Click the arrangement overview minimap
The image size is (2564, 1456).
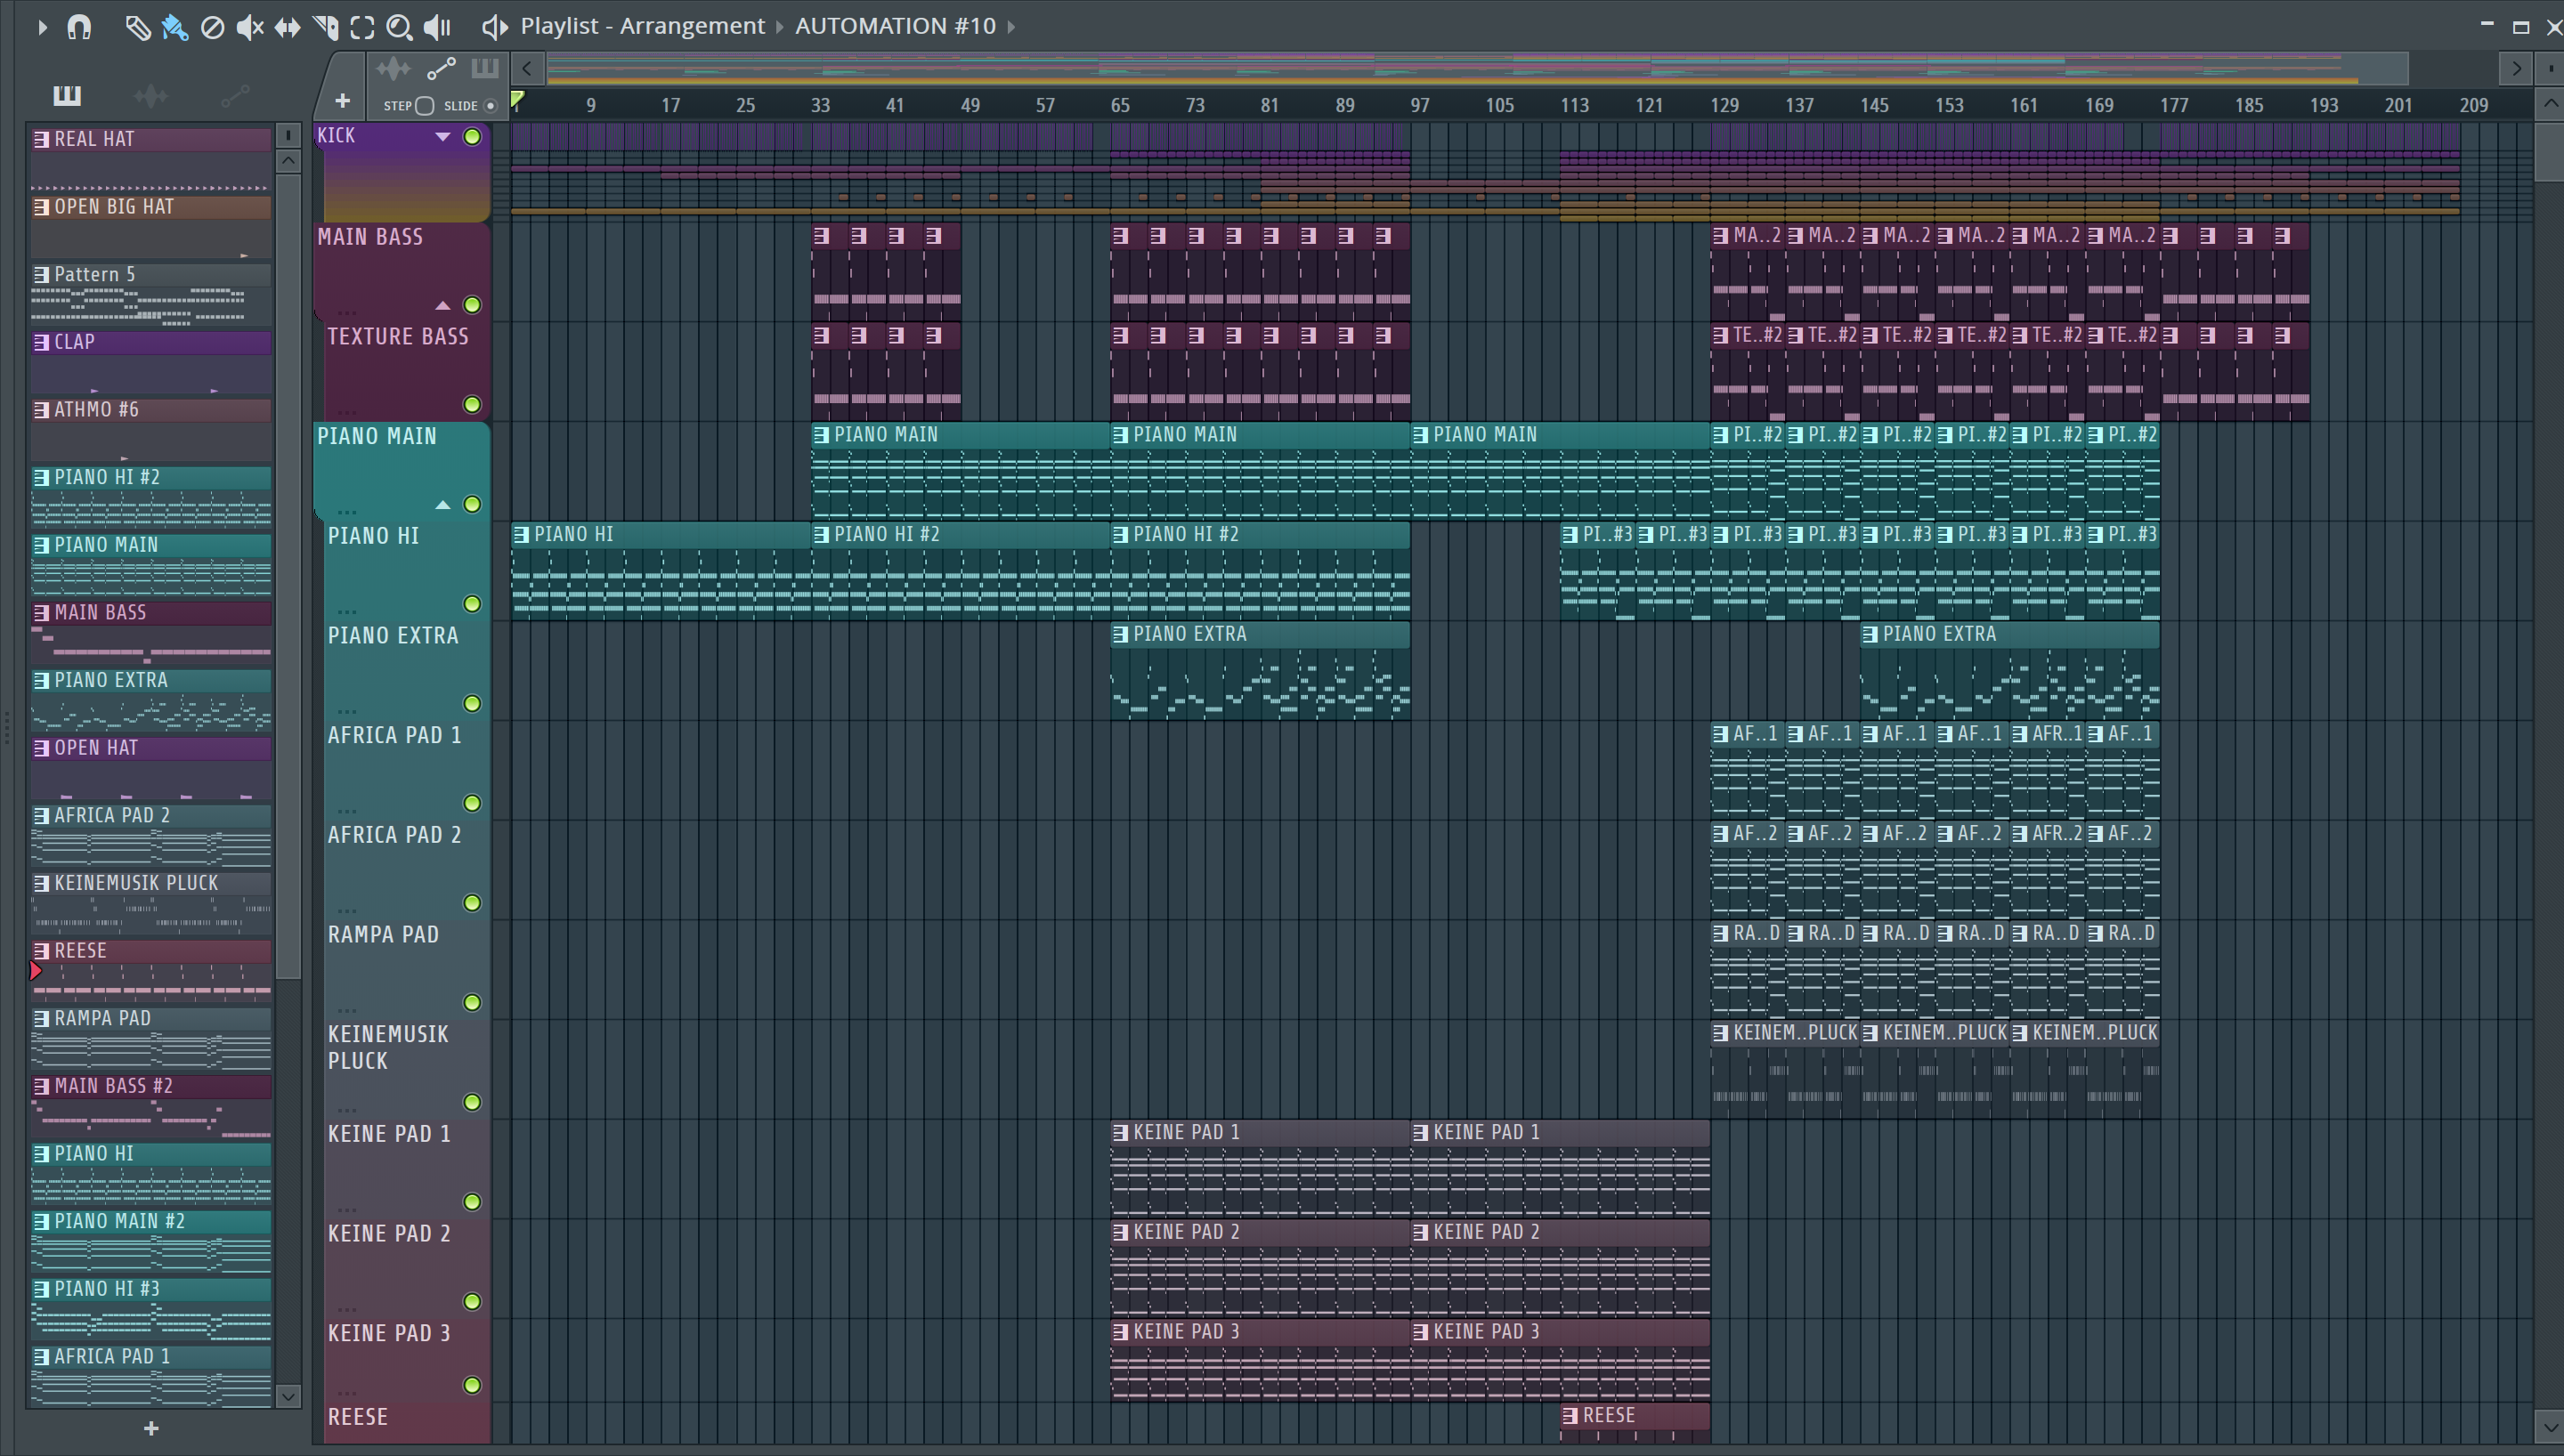(1477, 69)
